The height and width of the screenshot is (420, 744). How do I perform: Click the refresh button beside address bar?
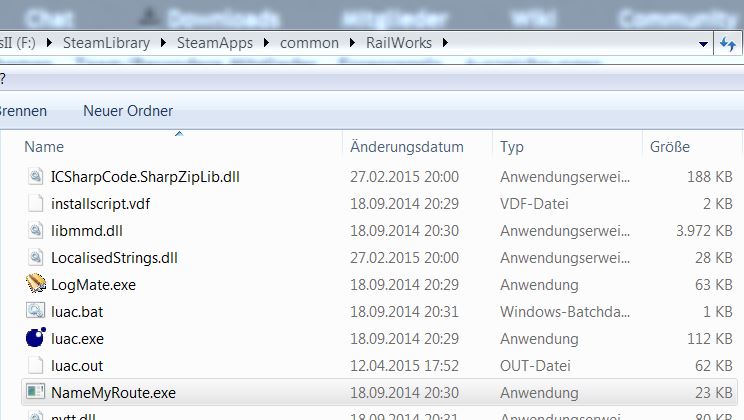(728, 44)
